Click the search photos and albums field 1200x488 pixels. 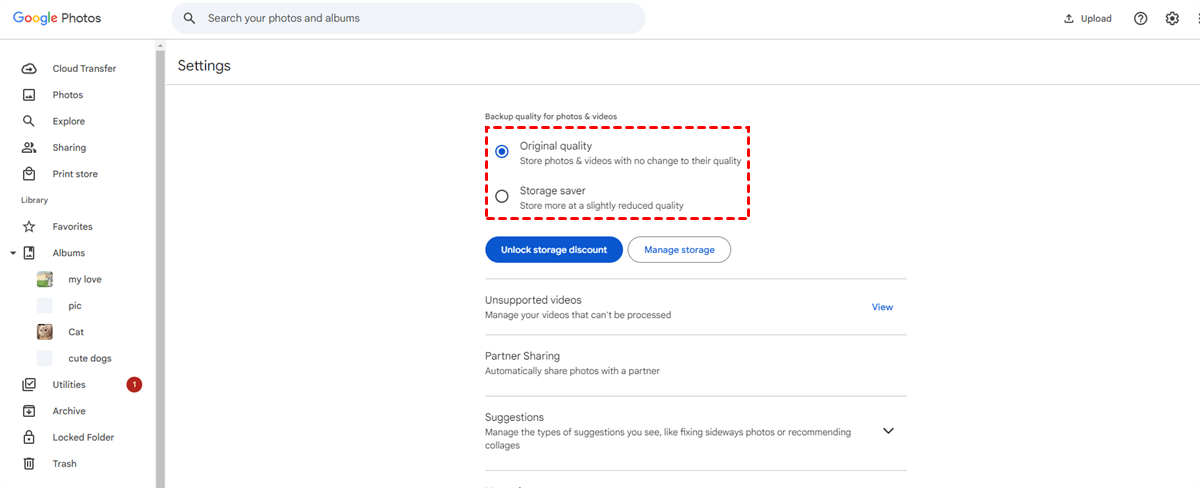tap(420, 19)
